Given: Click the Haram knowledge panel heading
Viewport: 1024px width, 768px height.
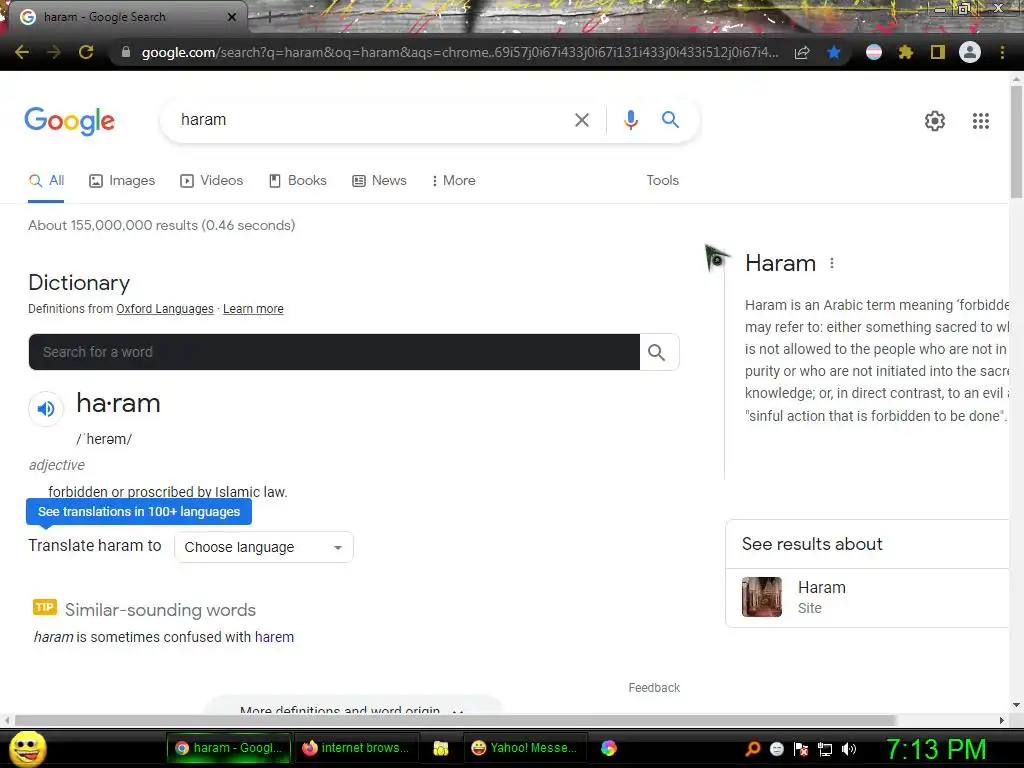Looking at the screenshot, I should click(x=780, y=263).
